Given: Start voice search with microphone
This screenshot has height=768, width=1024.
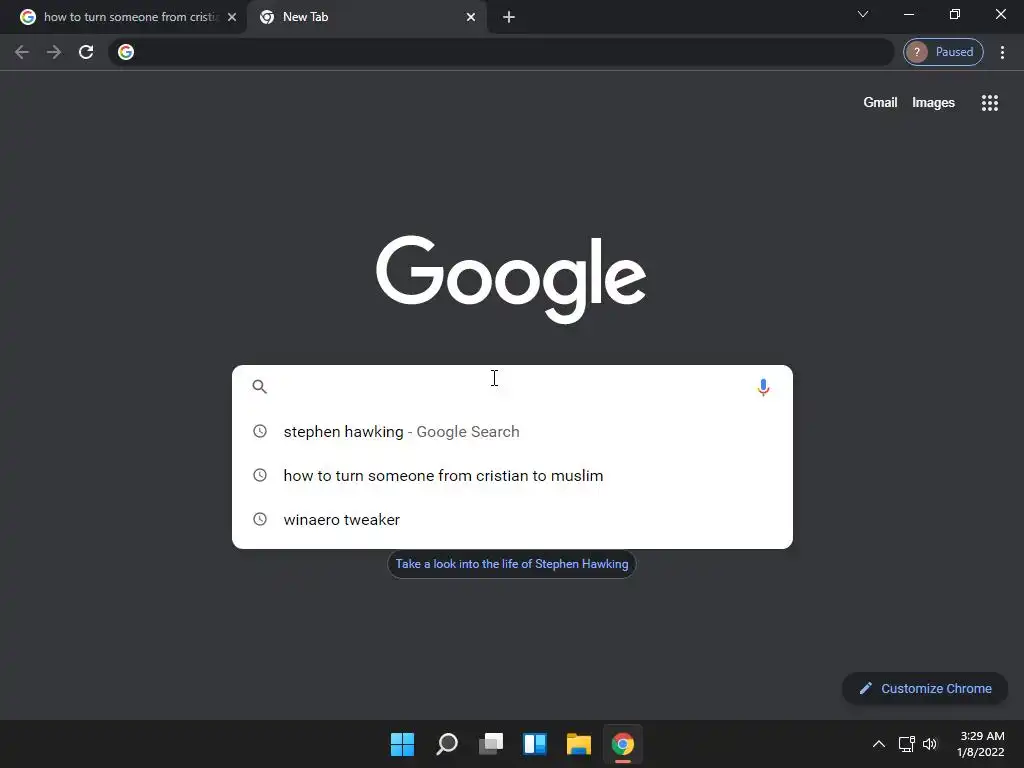Looking at the screenshot, I should click(x=763, y=387).
